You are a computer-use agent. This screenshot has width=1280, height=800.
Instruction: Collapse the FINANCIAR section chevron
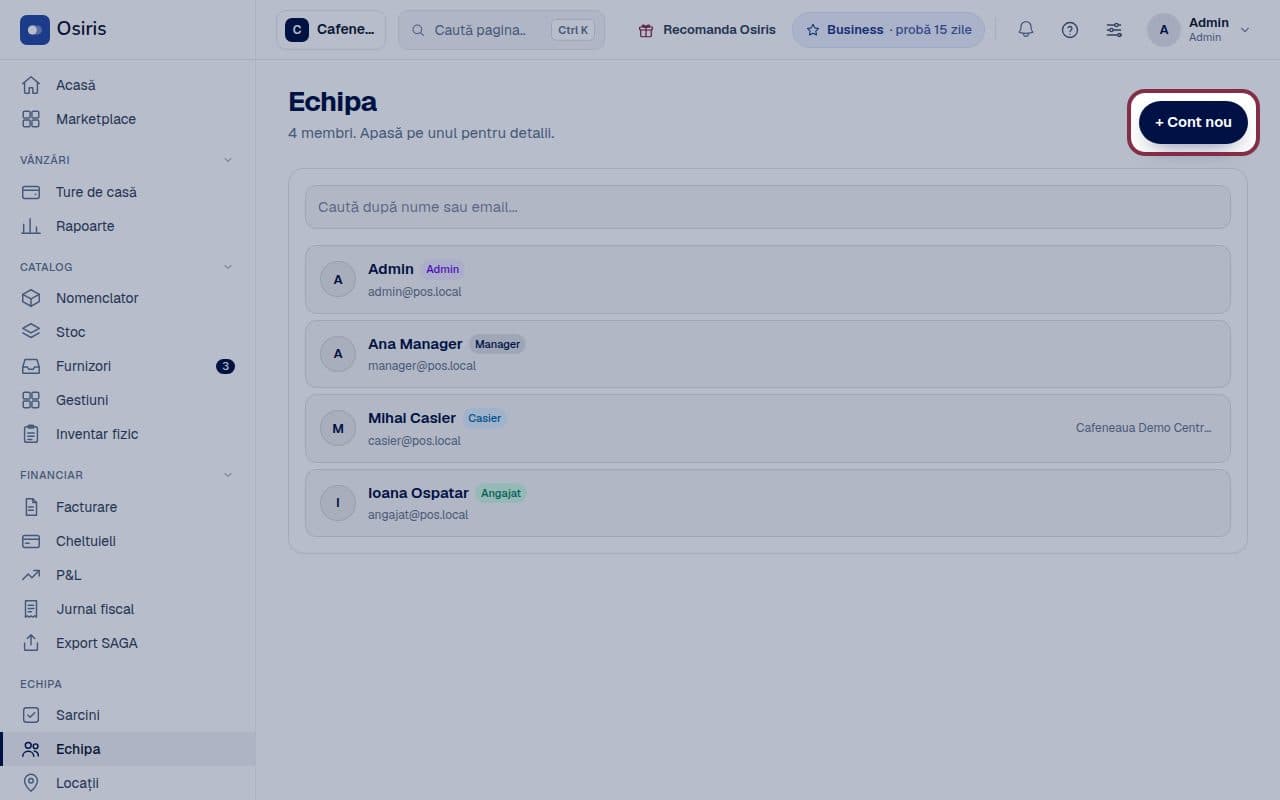coord(227,475)
